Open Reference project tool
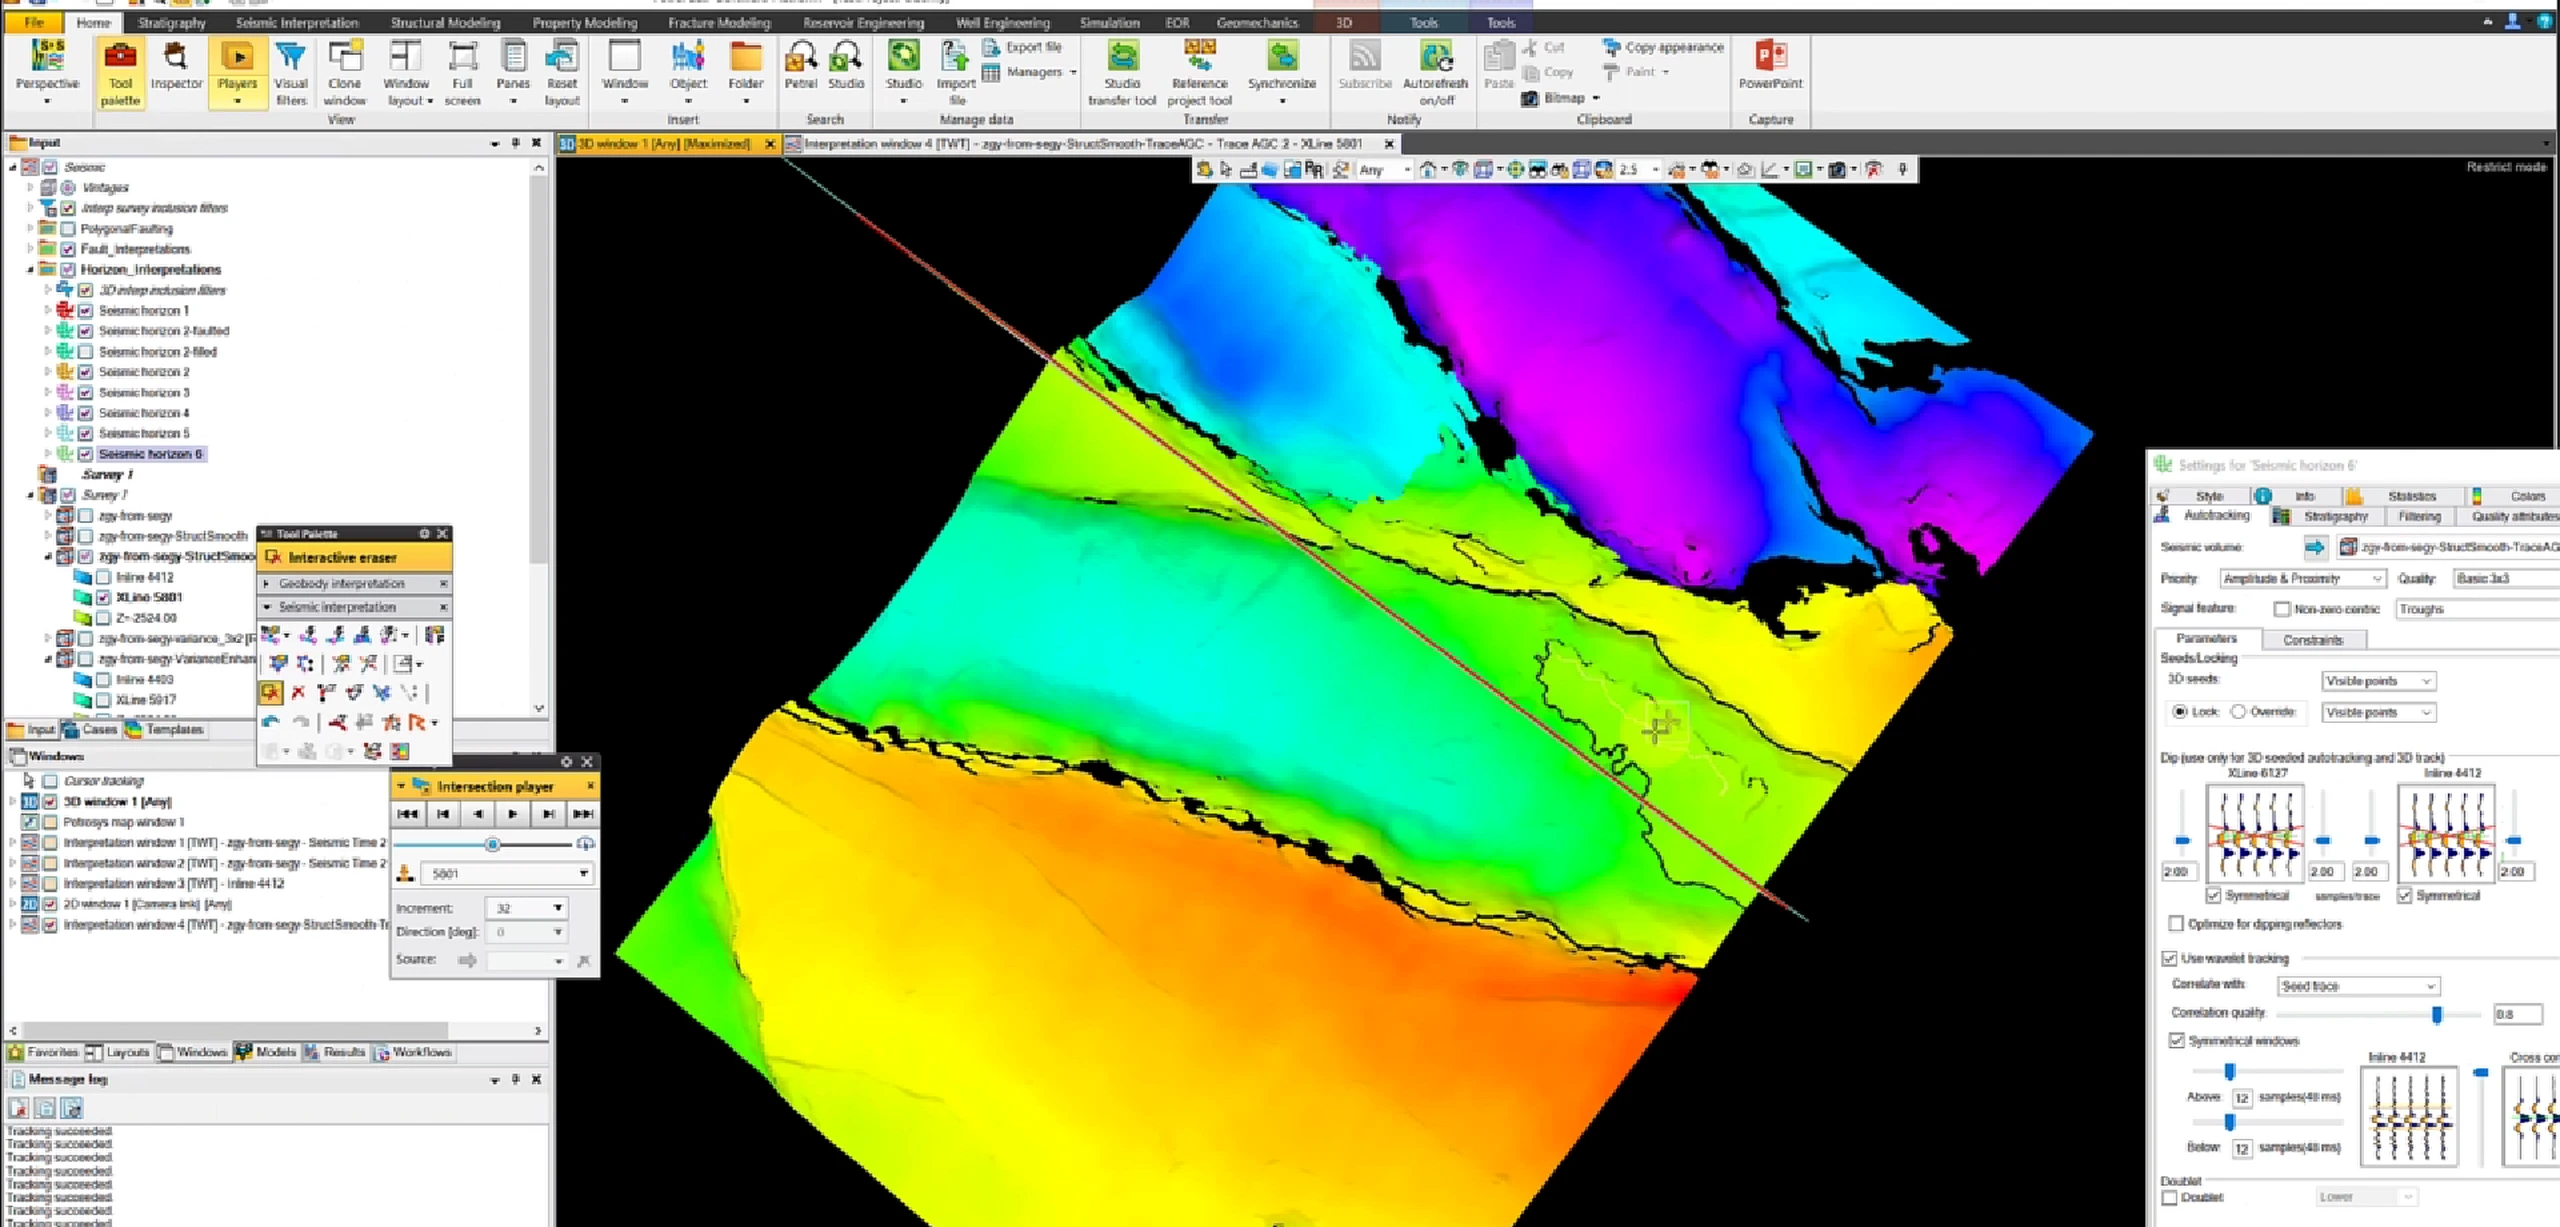This screenshot has height=1227, width=2560. click(1200, 73)
